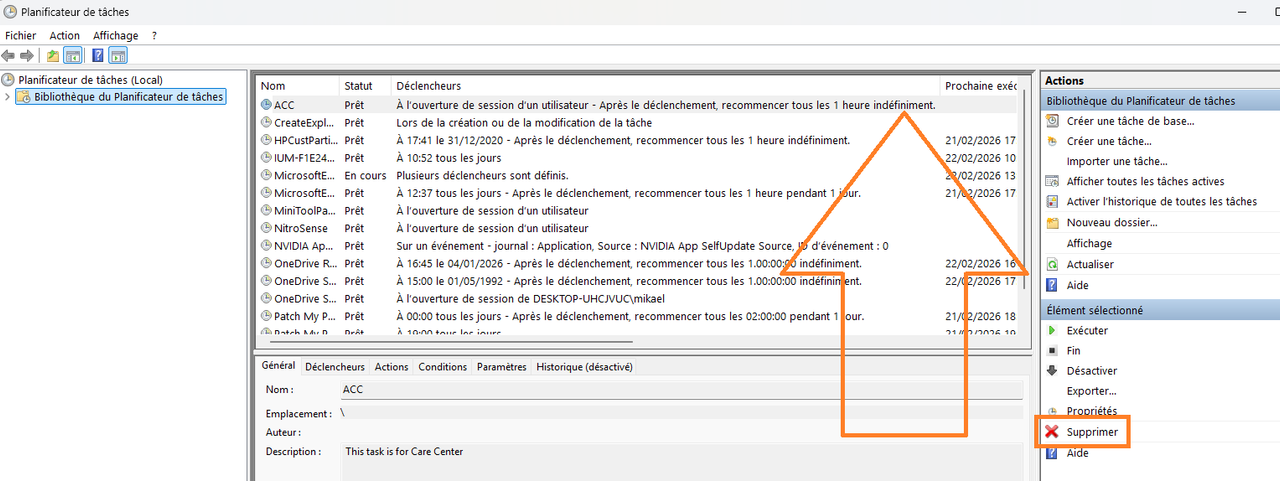Sort by the Déclencheurs column header
This screenshot has height=481, width=1280.
666,86
